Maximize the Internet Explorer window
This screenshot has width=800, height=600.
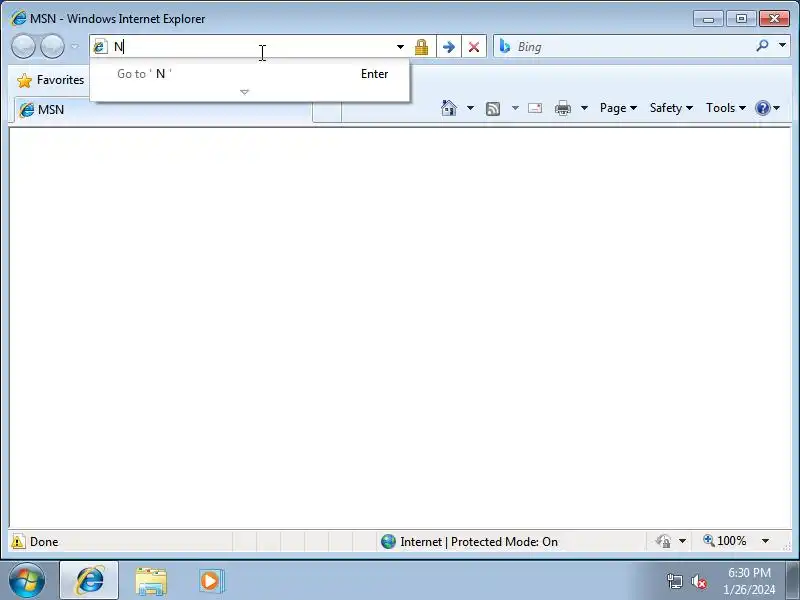point(741,19)
